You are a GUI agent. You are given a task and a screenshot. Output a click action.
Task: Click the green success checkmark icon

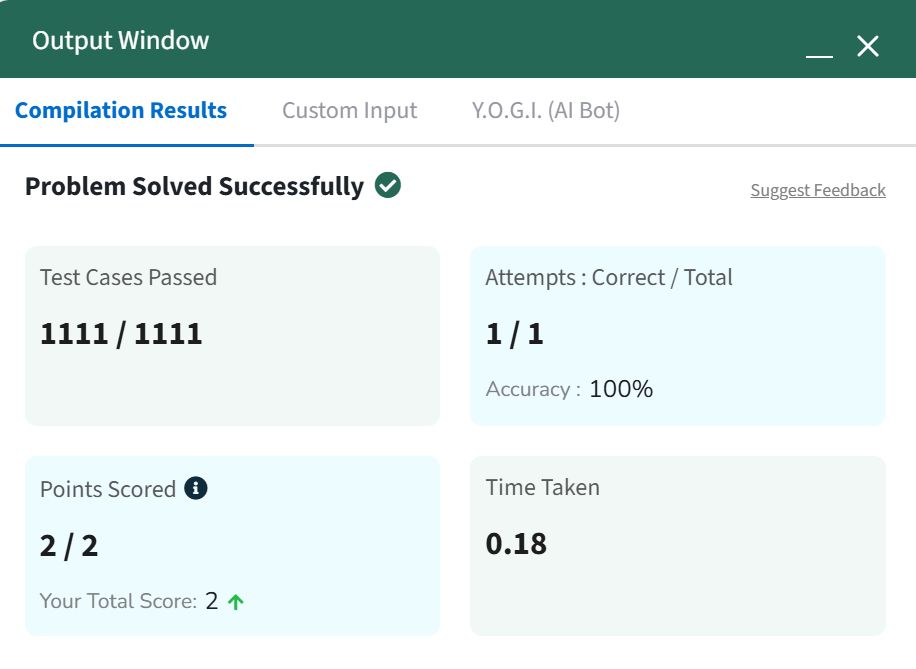coord(388,185)
